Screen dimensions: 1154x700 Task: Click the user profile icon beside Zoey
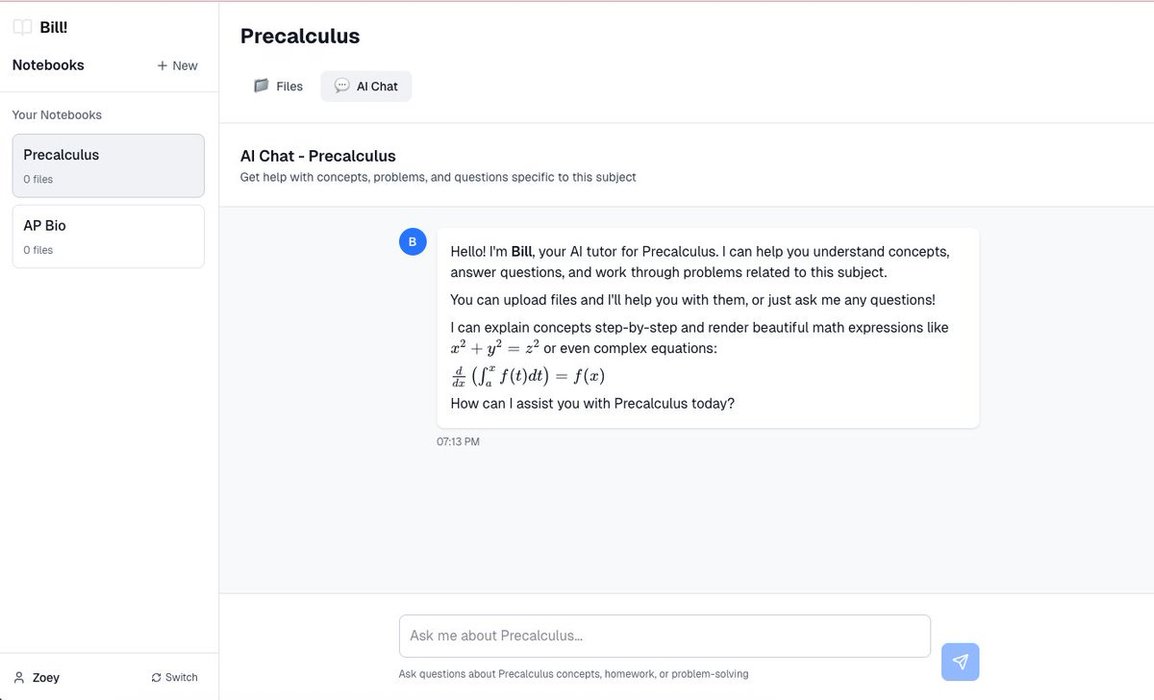coord(19,678)
